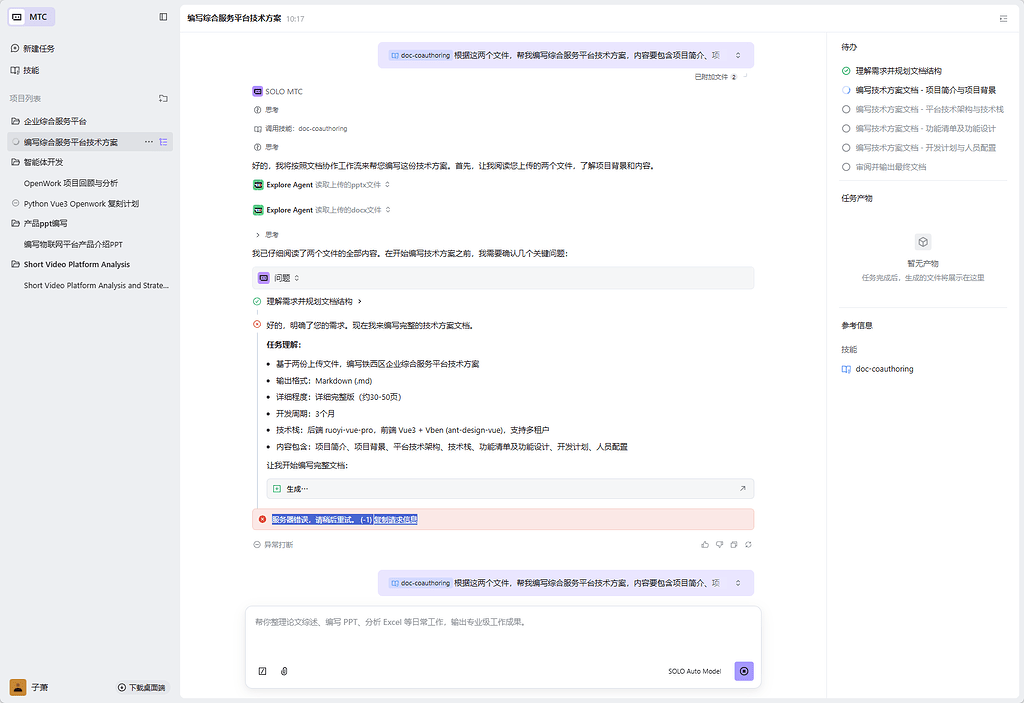Screen dimensions: 1024x703
Task: Click the thumbs down icon
Action: click(x=719, y=544)
